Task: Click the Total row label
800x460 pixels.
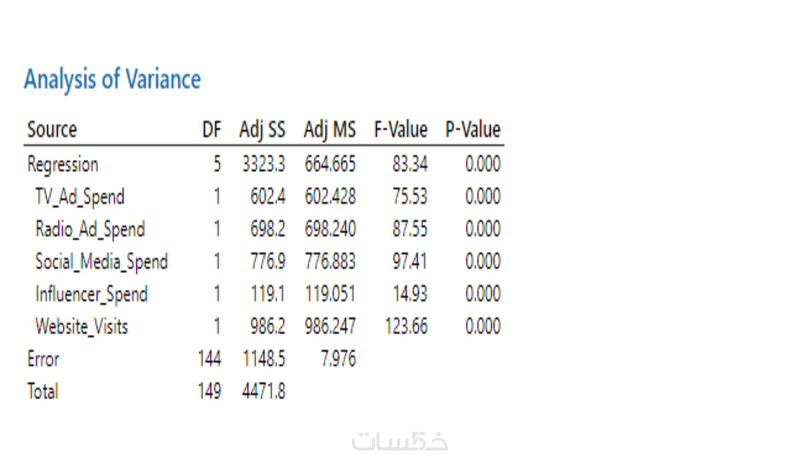Action: point(43,391)
